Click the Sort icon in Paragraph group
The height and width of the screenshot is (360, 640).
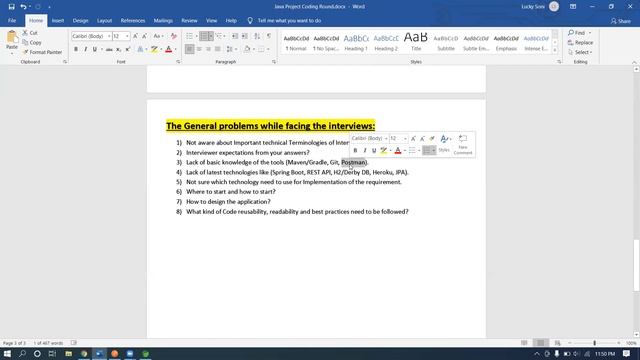coord(257,36)
